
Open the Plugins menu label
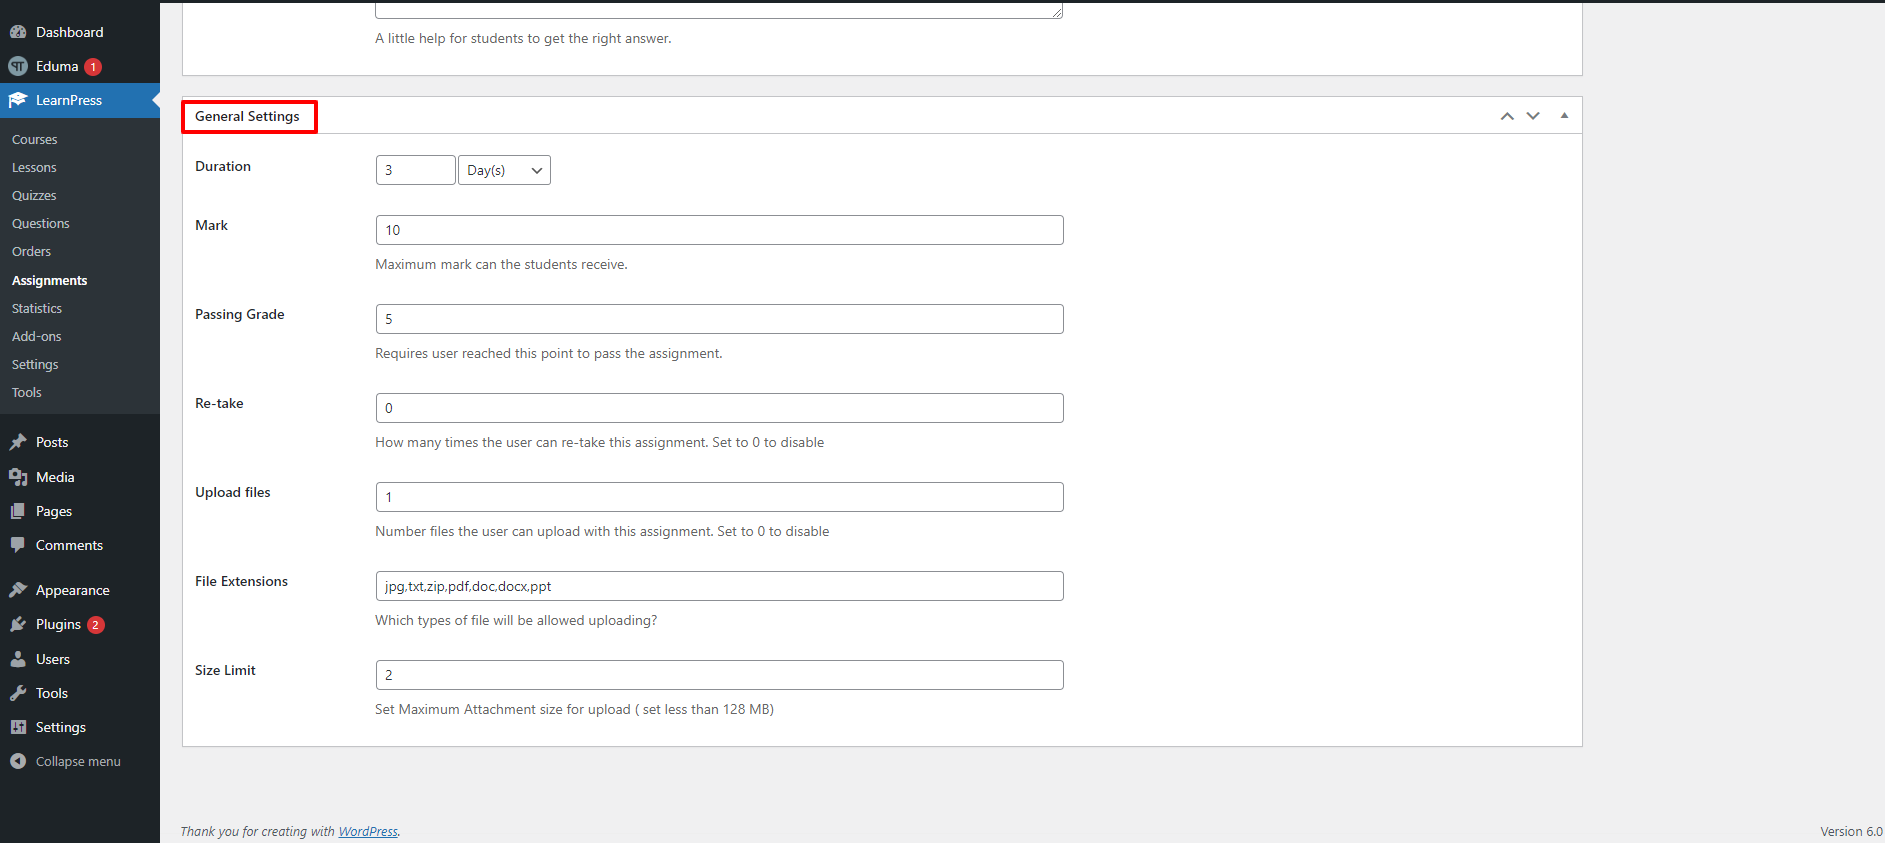58,624
